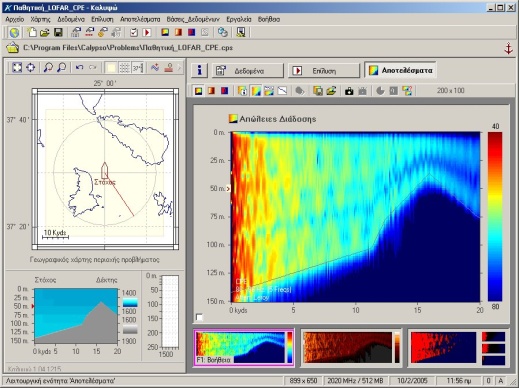
Task: Undo the last map view change
Action: tap(79, 67)
